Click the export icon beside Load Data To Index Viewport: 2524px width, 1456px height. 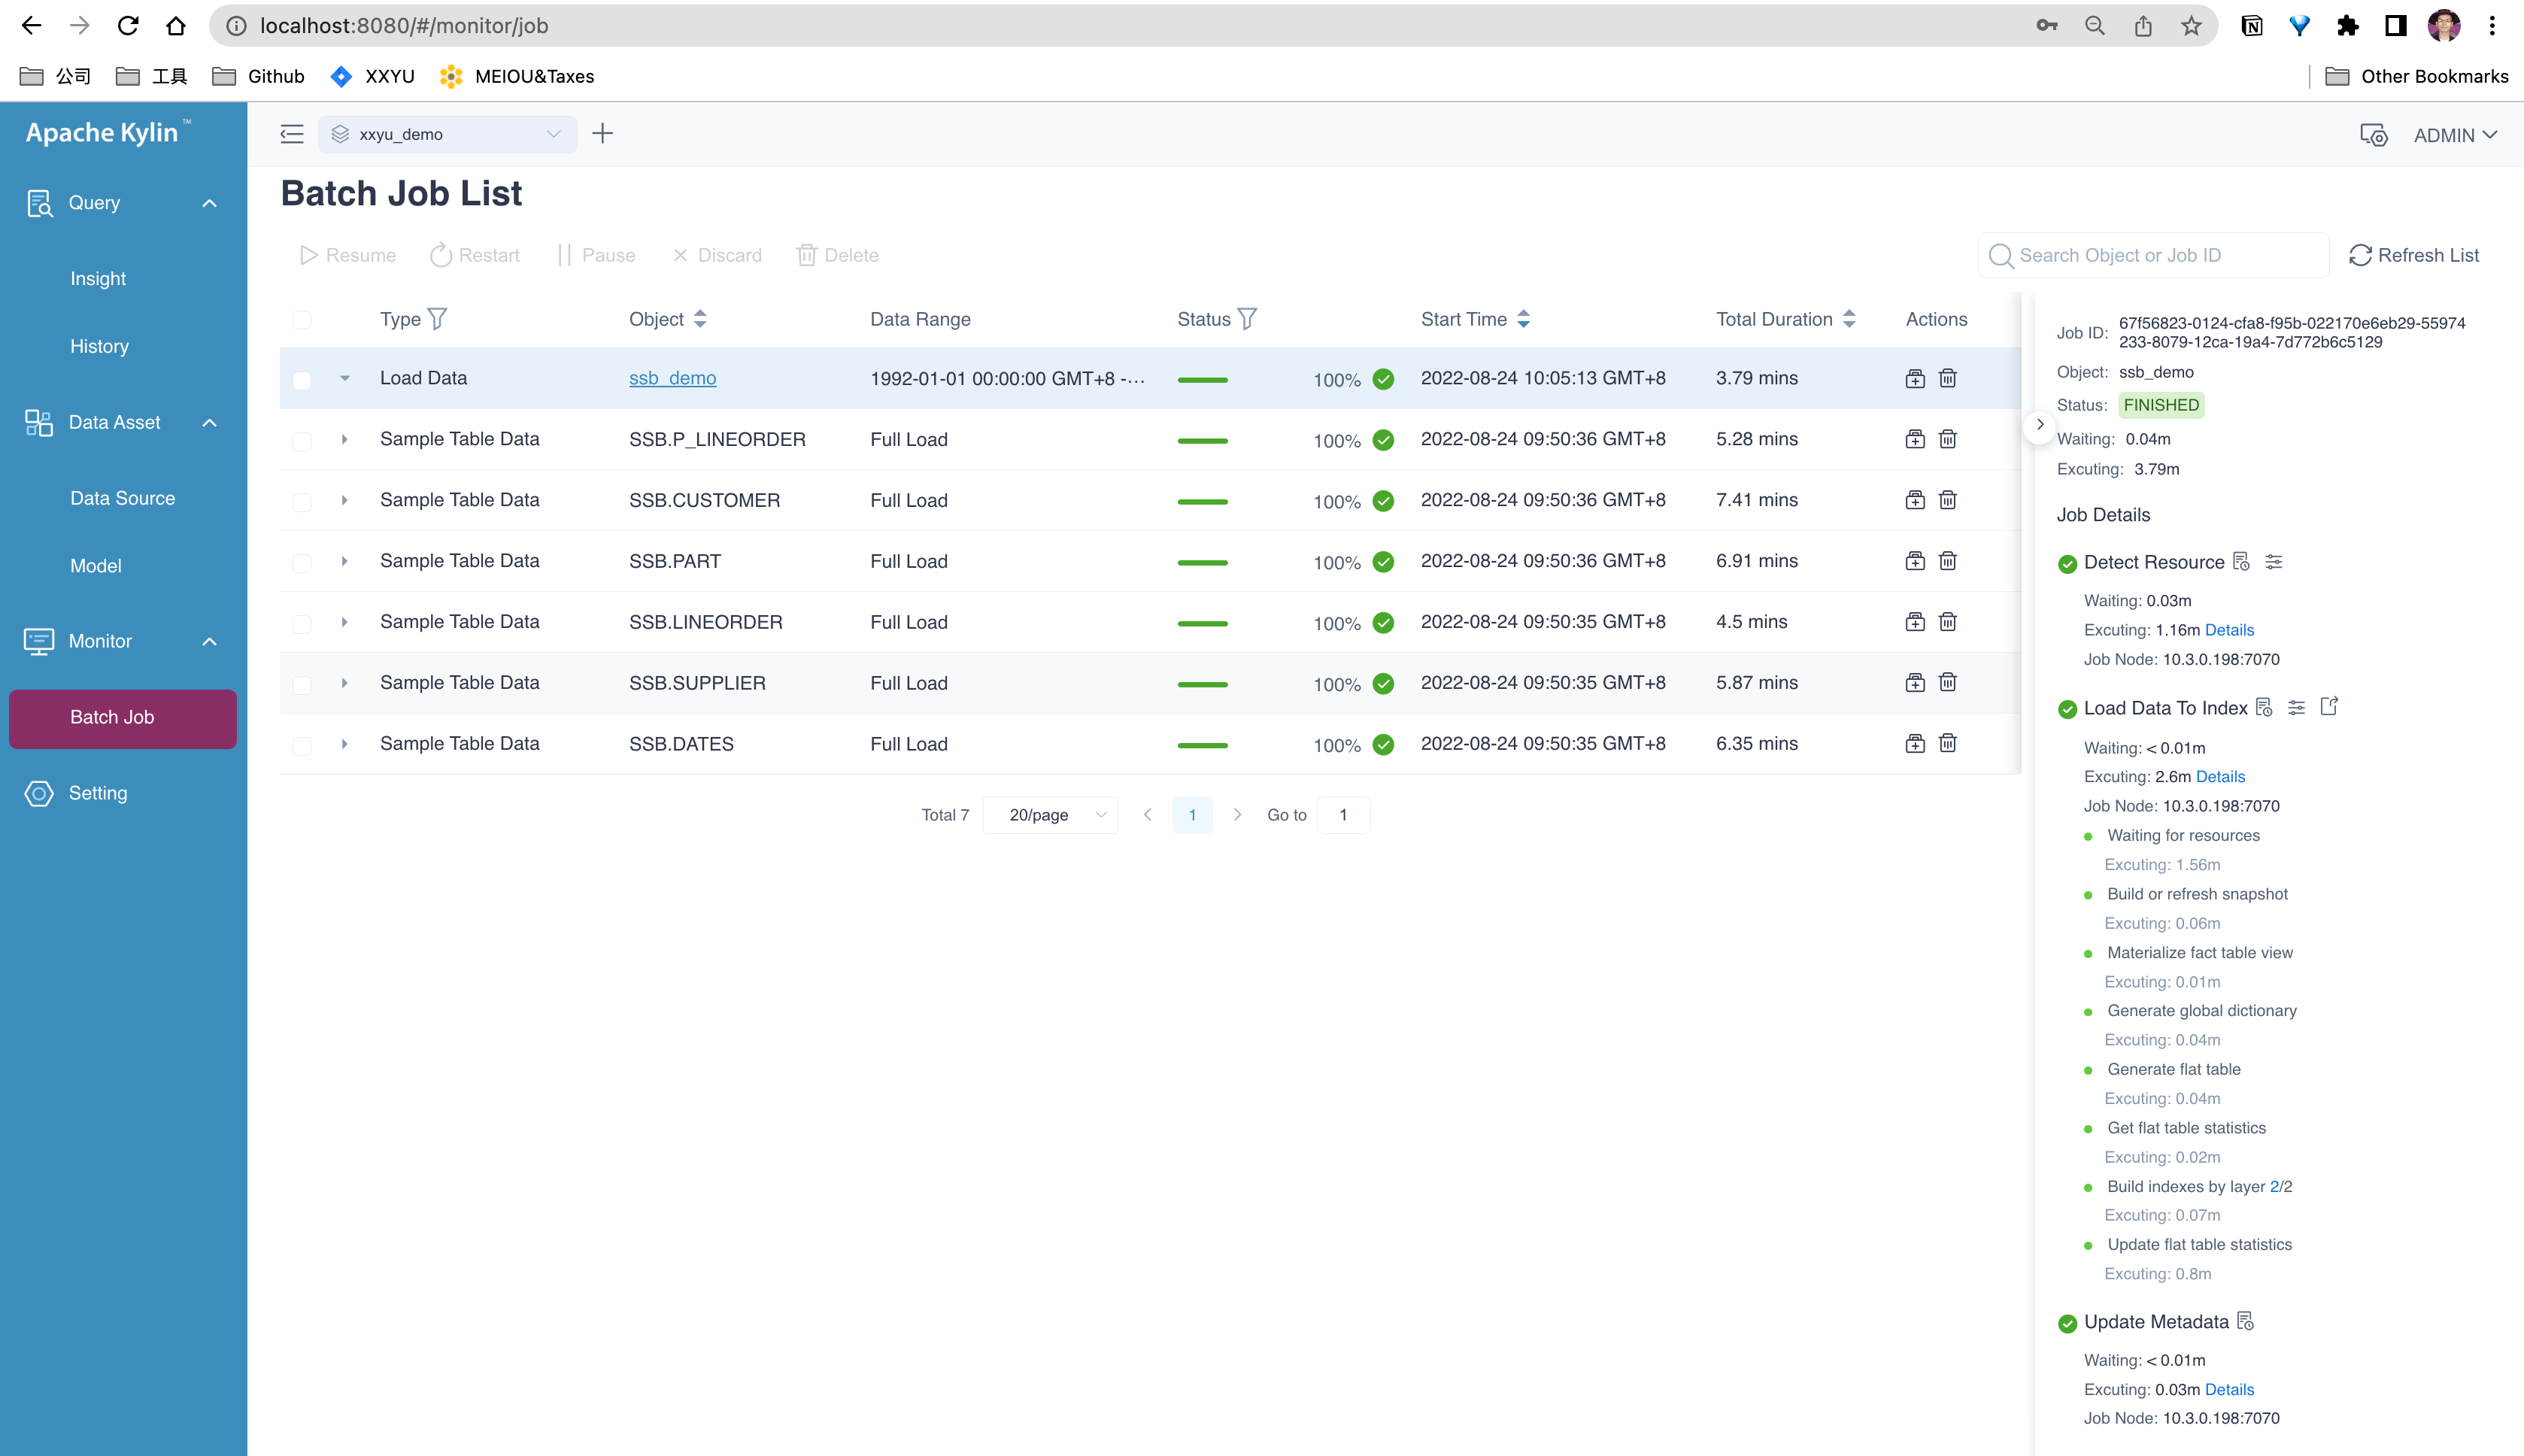[2329, 707]
